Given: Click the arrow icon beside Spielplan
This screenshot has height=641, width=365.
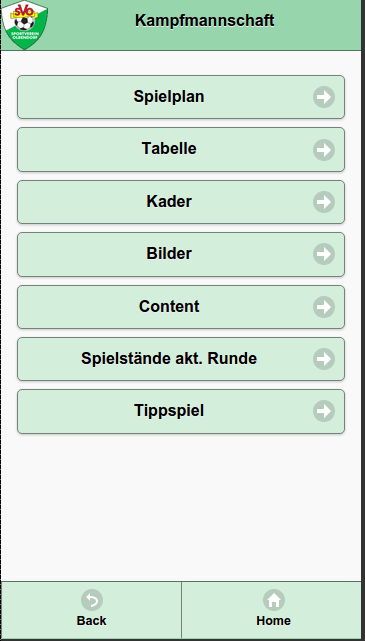Looking at the screenshot, I should point(324,97).
